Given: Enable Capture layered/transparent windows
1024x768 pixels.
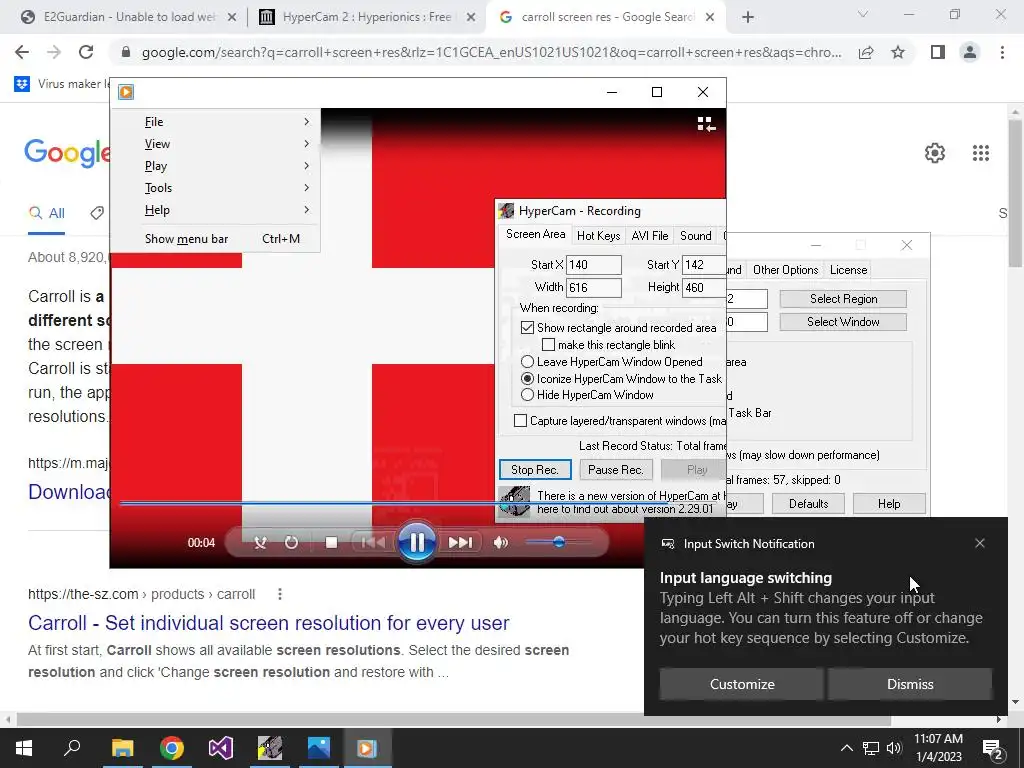Looking at the screenshot, I should (x=520, y=421).
